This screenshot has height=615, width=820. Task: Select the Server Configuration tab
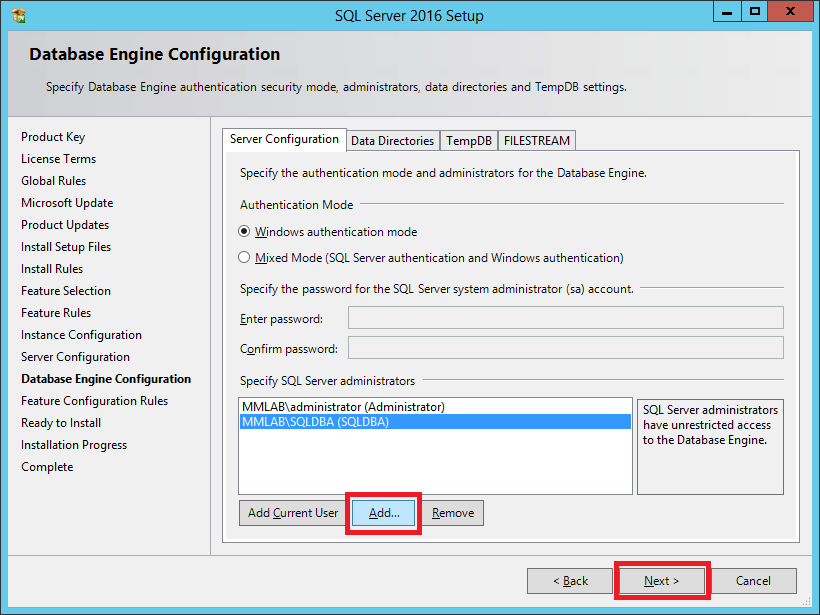click(284, 140)
